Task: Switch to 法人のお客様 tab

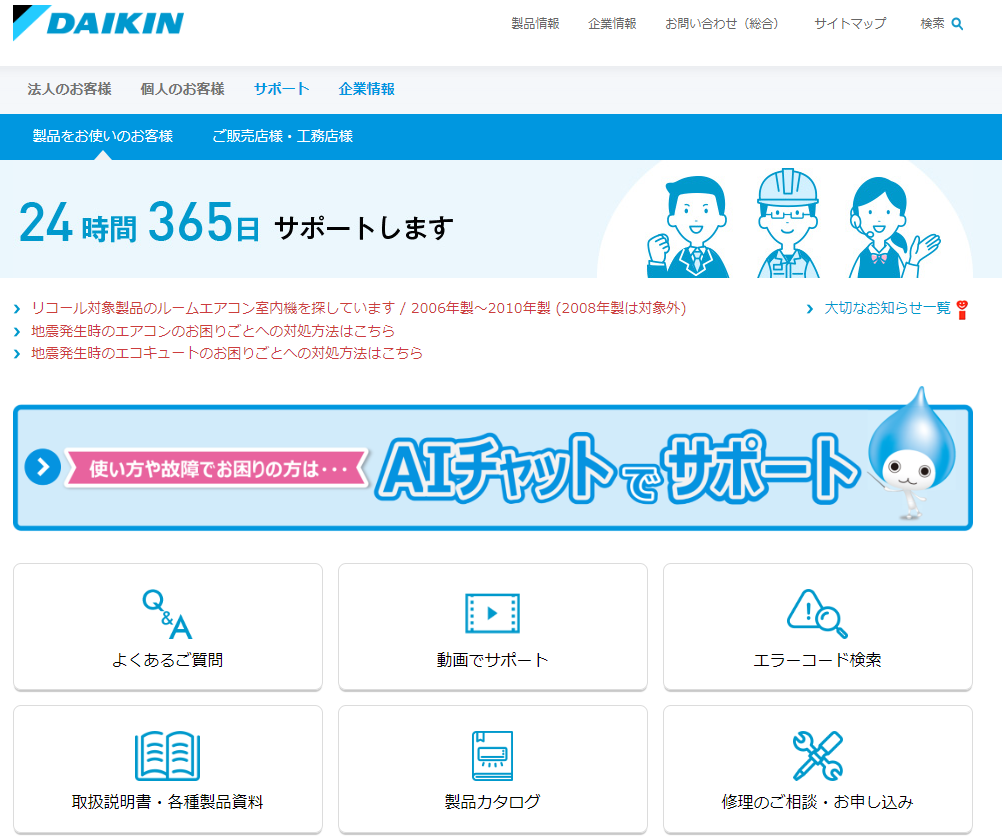Action: tap(69, 89)
